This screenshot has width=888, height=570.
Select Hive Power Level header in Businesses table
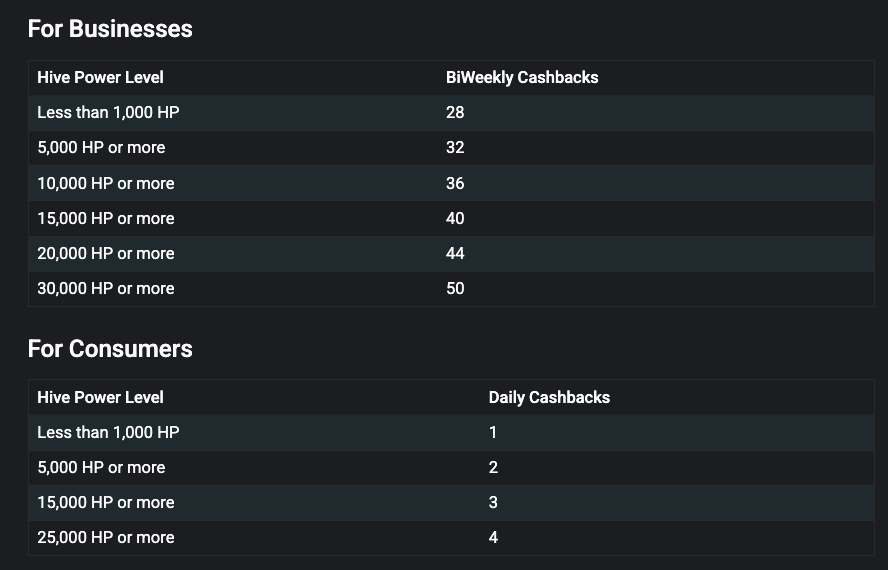click(100, 77)
